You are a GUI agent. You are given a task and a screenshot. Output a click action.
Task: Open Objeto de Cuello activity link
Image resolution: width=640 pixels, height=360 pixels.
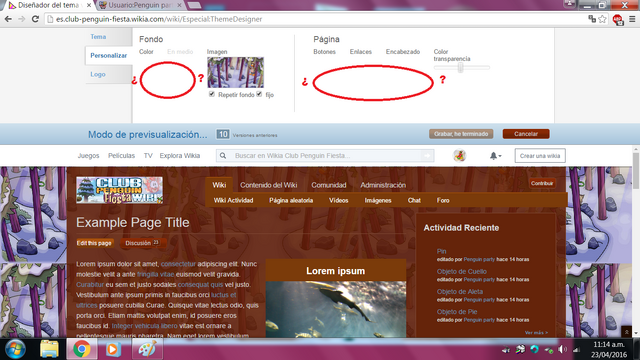pos(462,271)
